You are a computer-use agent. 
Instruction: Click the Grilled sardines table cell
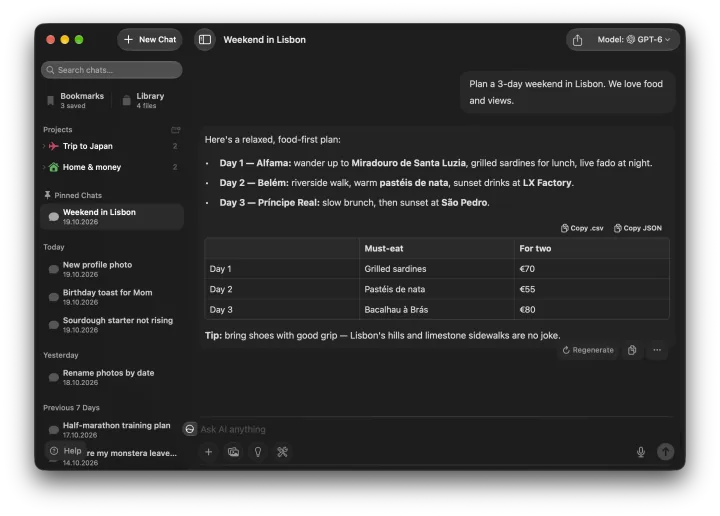coord(437,269)
